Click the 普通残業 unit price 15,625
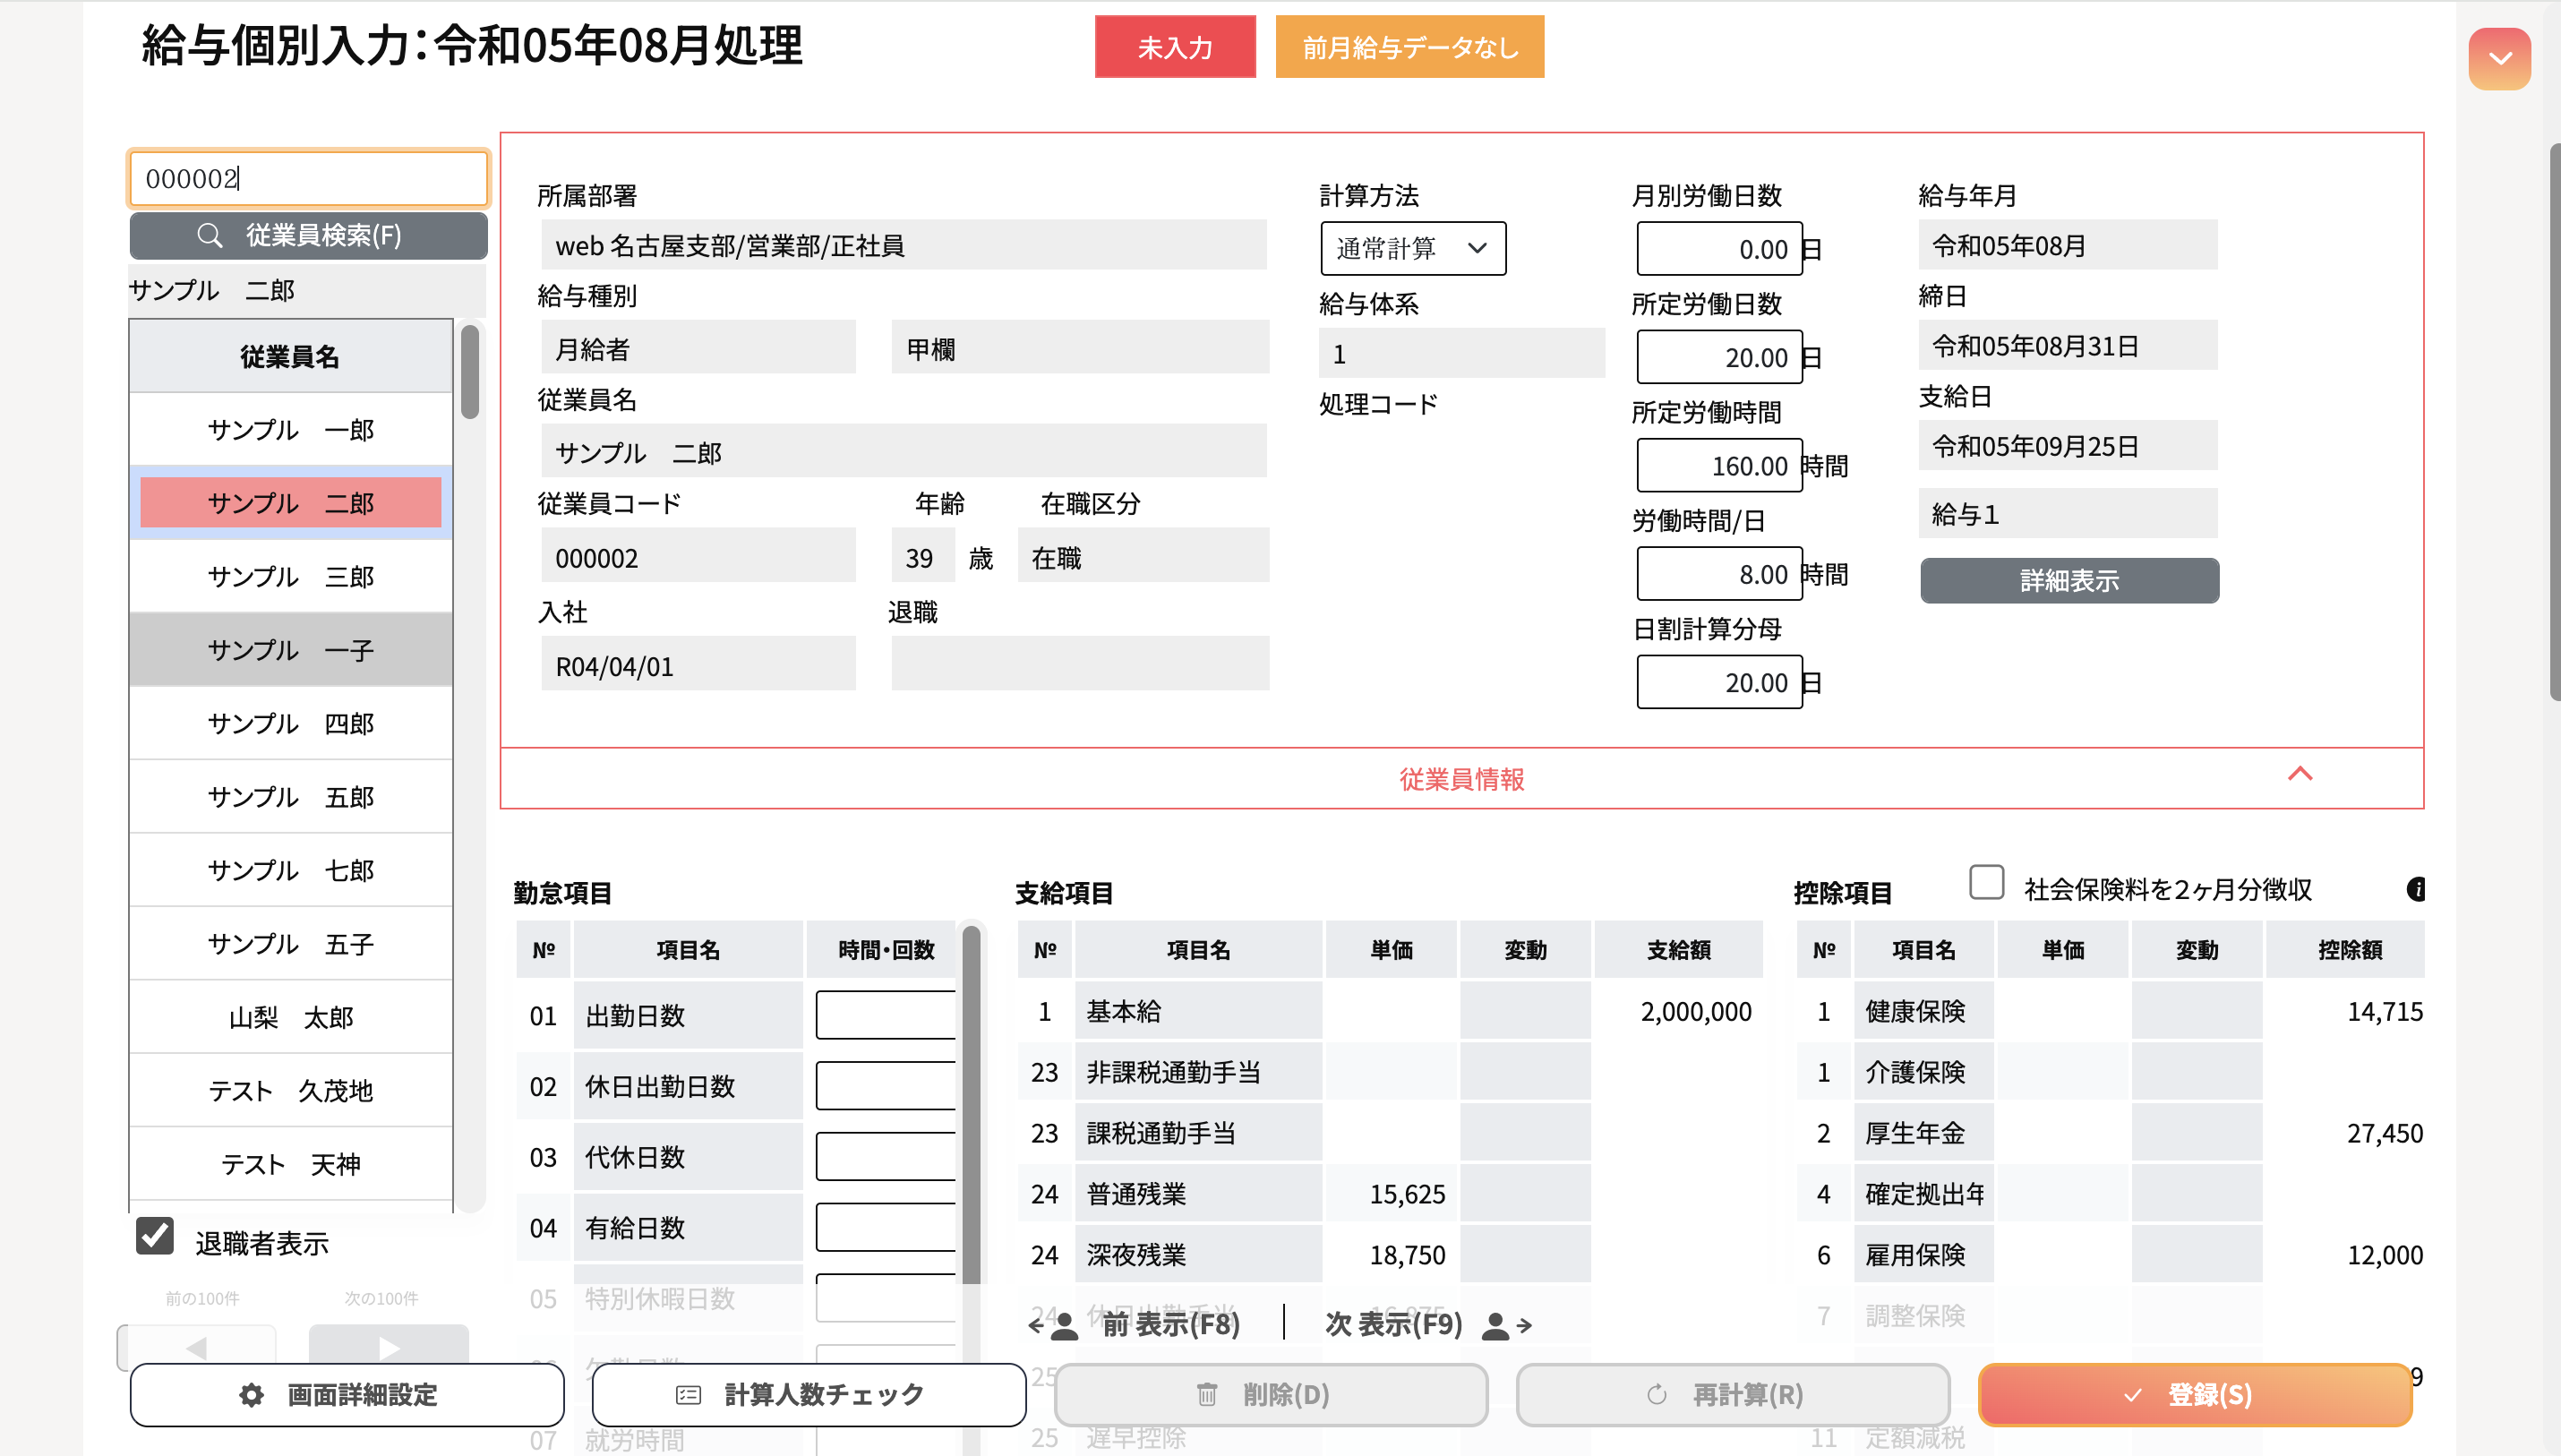Viewport: 2561px width, 1456px height. point(1407,1194)
